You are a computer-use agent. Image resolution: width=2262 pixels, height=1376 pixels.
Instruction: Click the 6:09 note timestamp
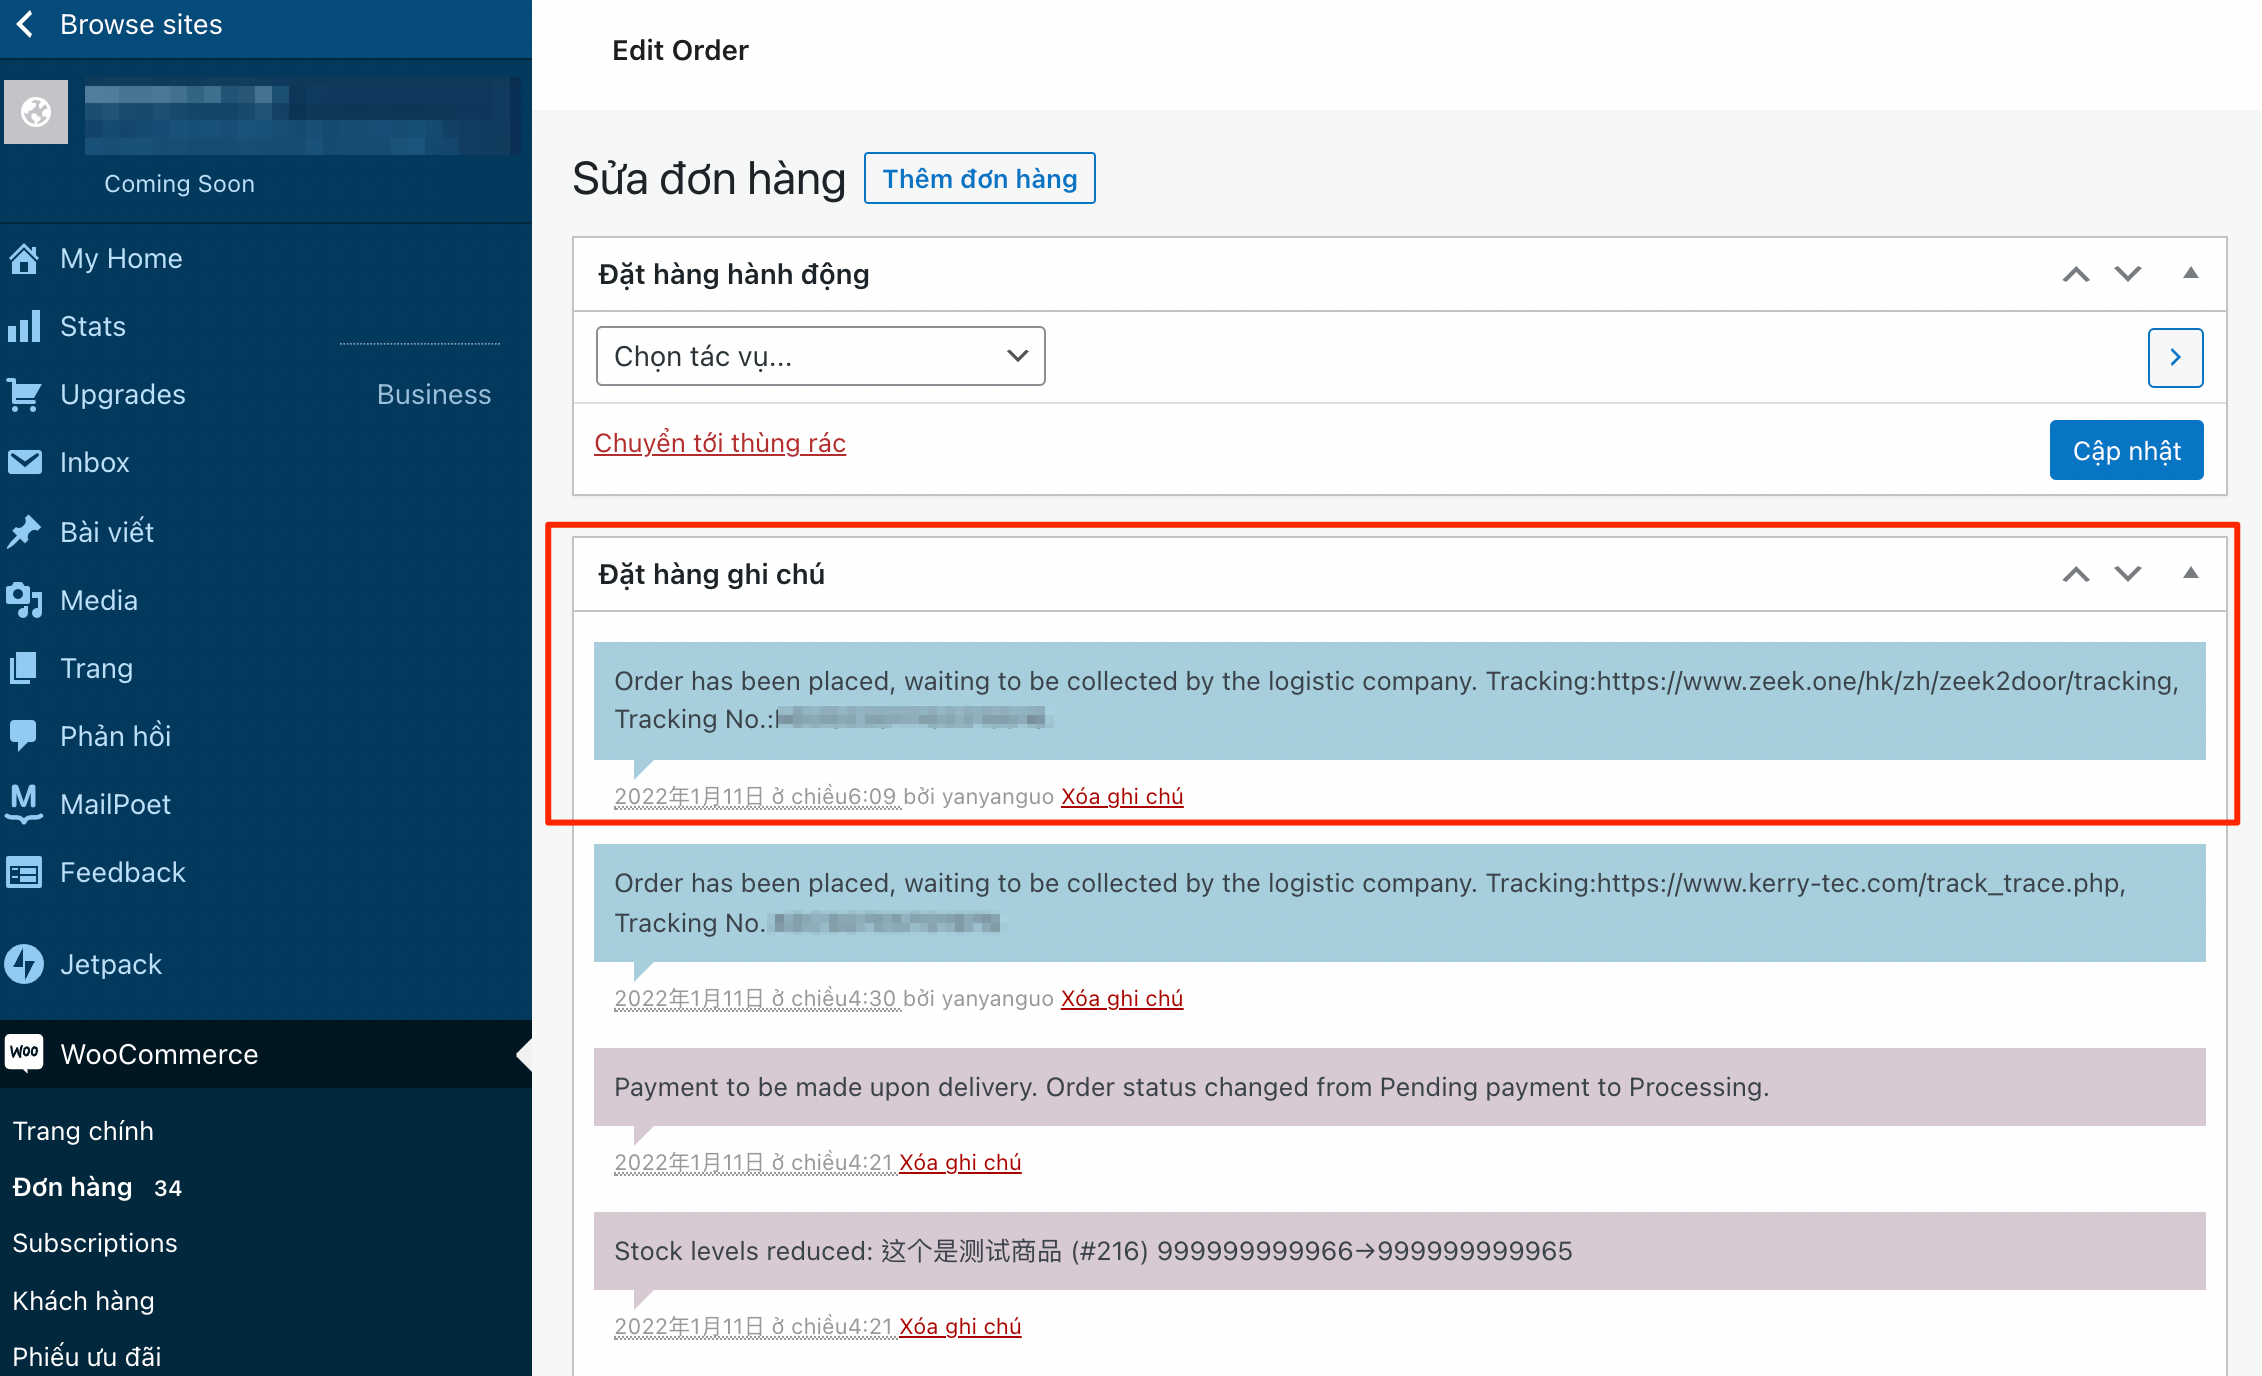tap(756, 796)
